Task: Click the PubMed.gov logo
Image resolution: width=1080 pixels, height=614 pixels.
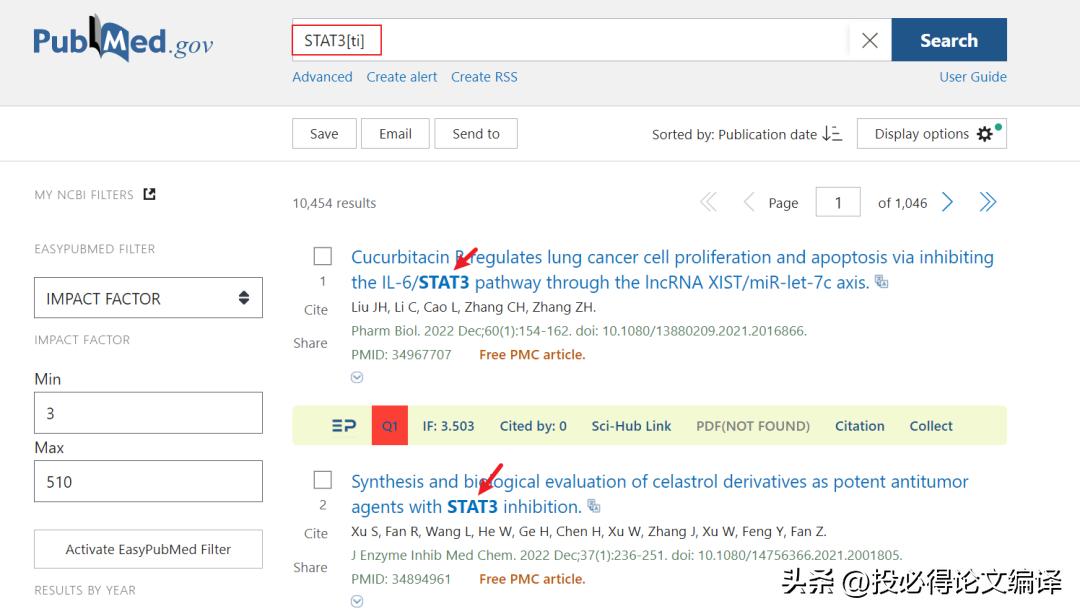Action: pyautogui.click(x=123, y=40)
